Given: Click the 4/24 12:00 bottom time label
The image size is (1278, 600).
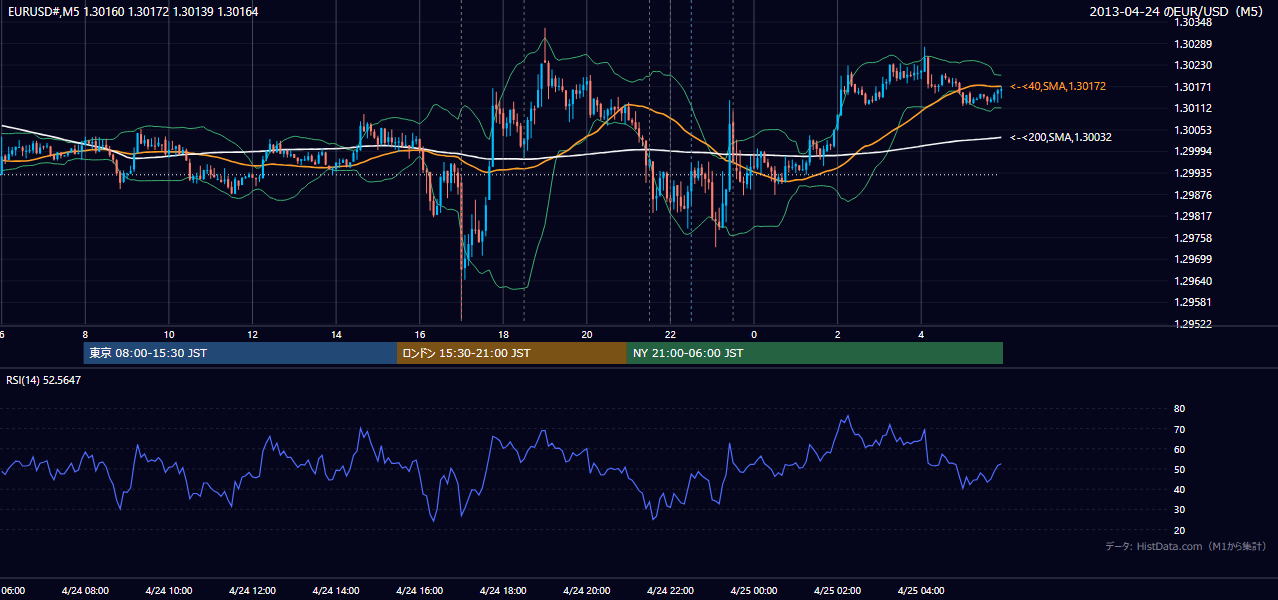Looking at the screenshot, I should (x=252, y=590).
